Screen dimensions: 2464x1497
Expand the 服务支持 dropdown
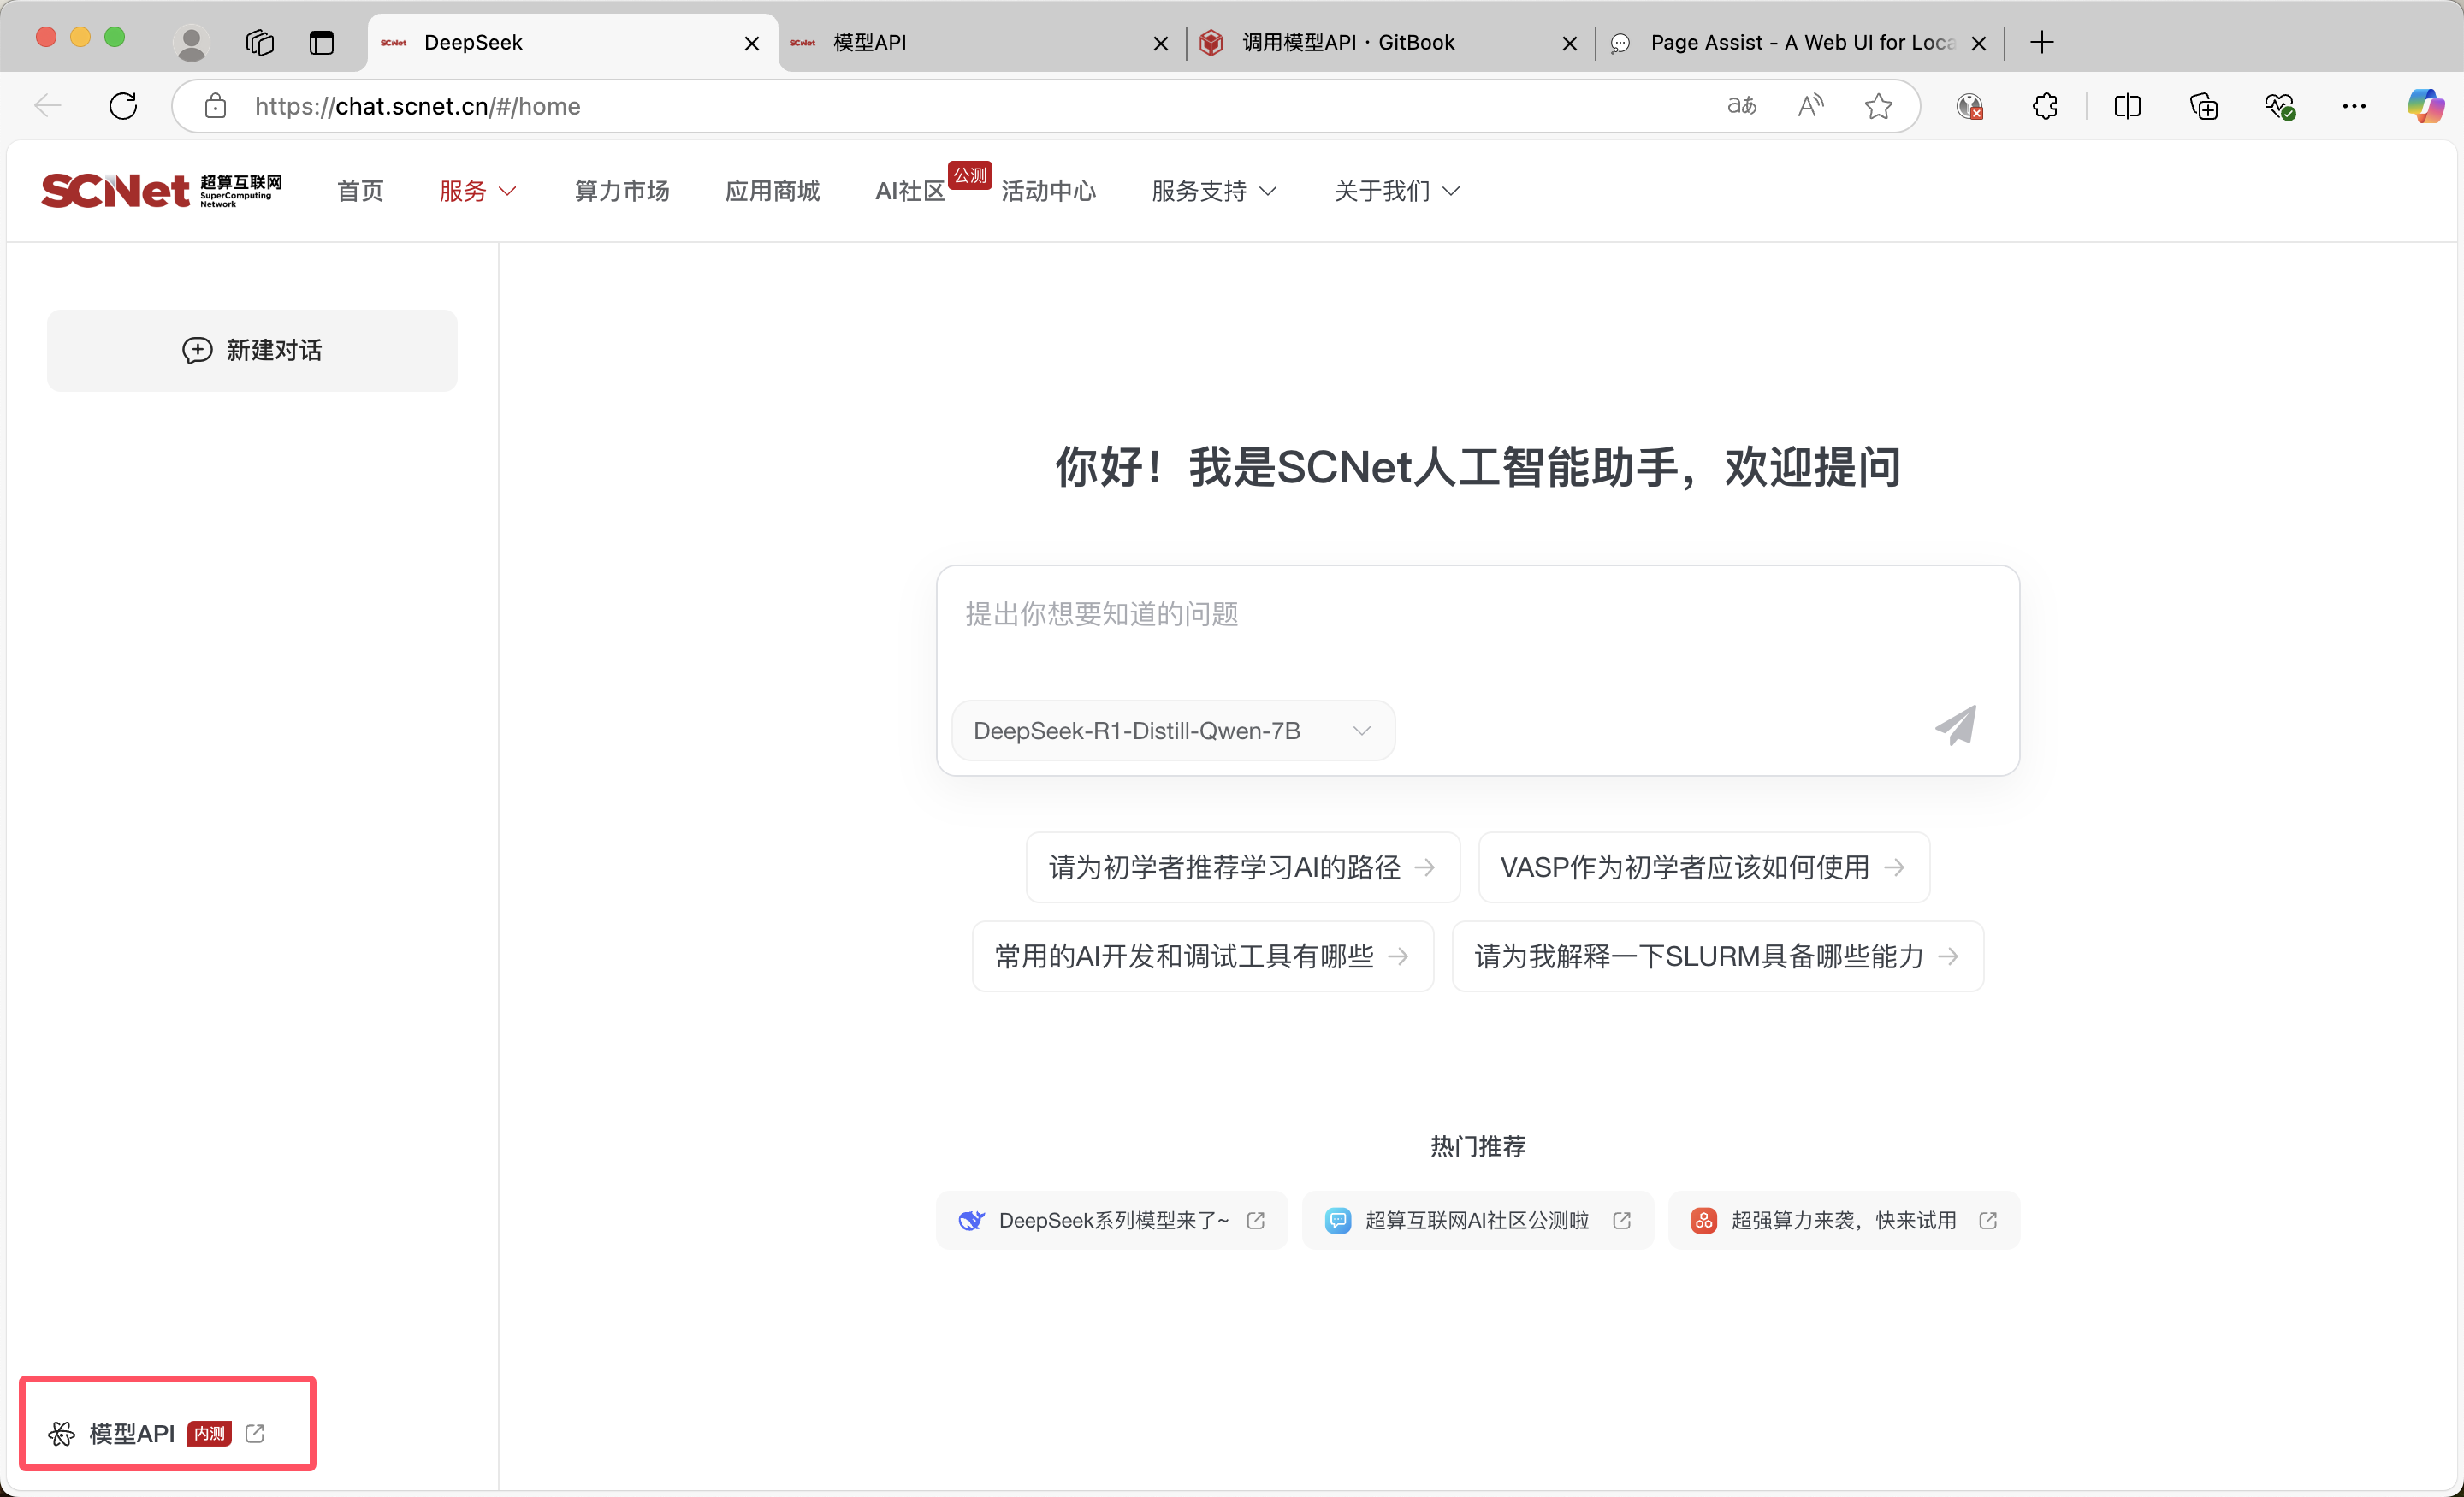click(x=1214, y=191)
